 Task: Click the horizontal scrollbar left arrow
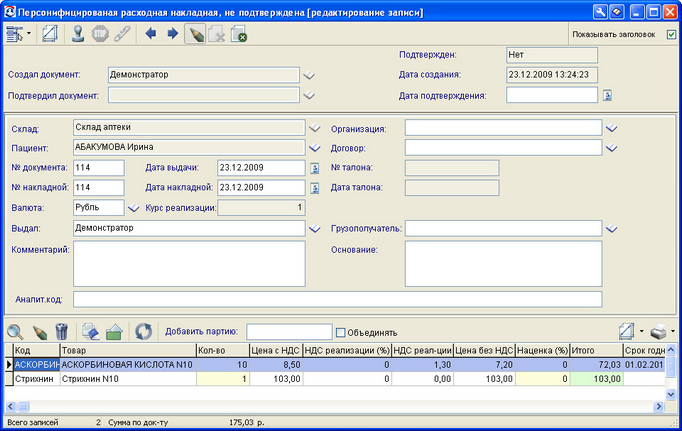pos(10,407)
